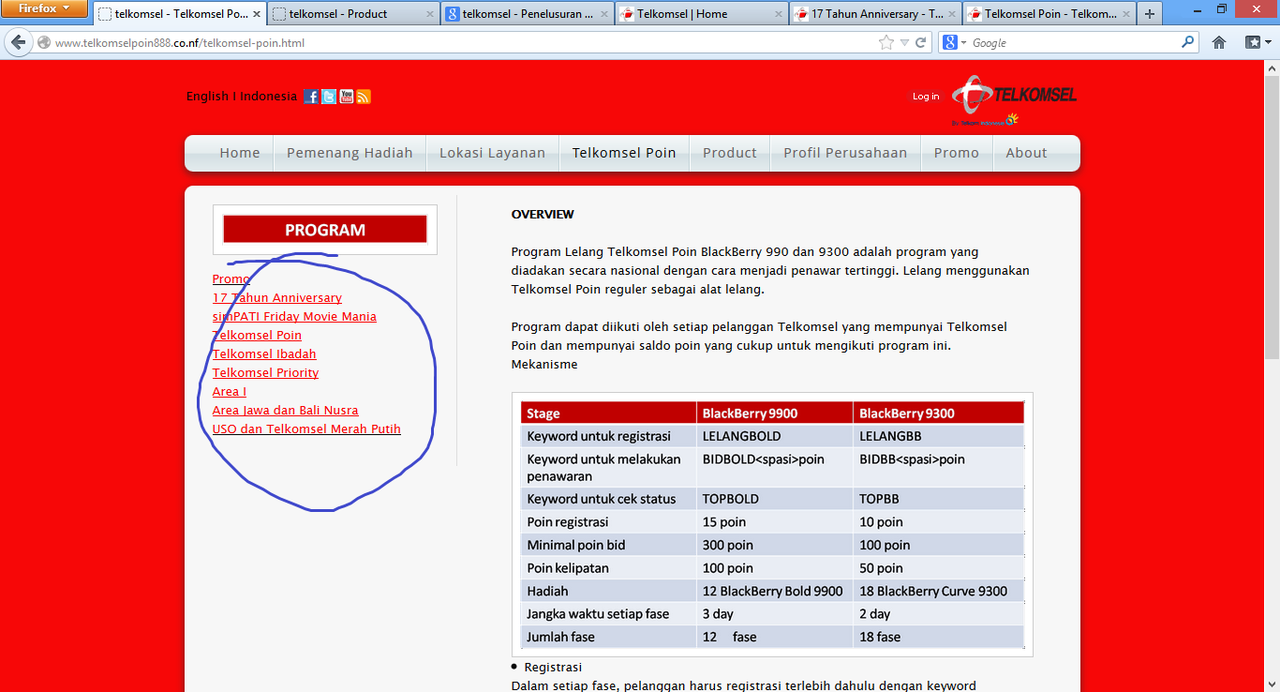Click the PROGRAM sidebar banner

[x=325, y=229]
